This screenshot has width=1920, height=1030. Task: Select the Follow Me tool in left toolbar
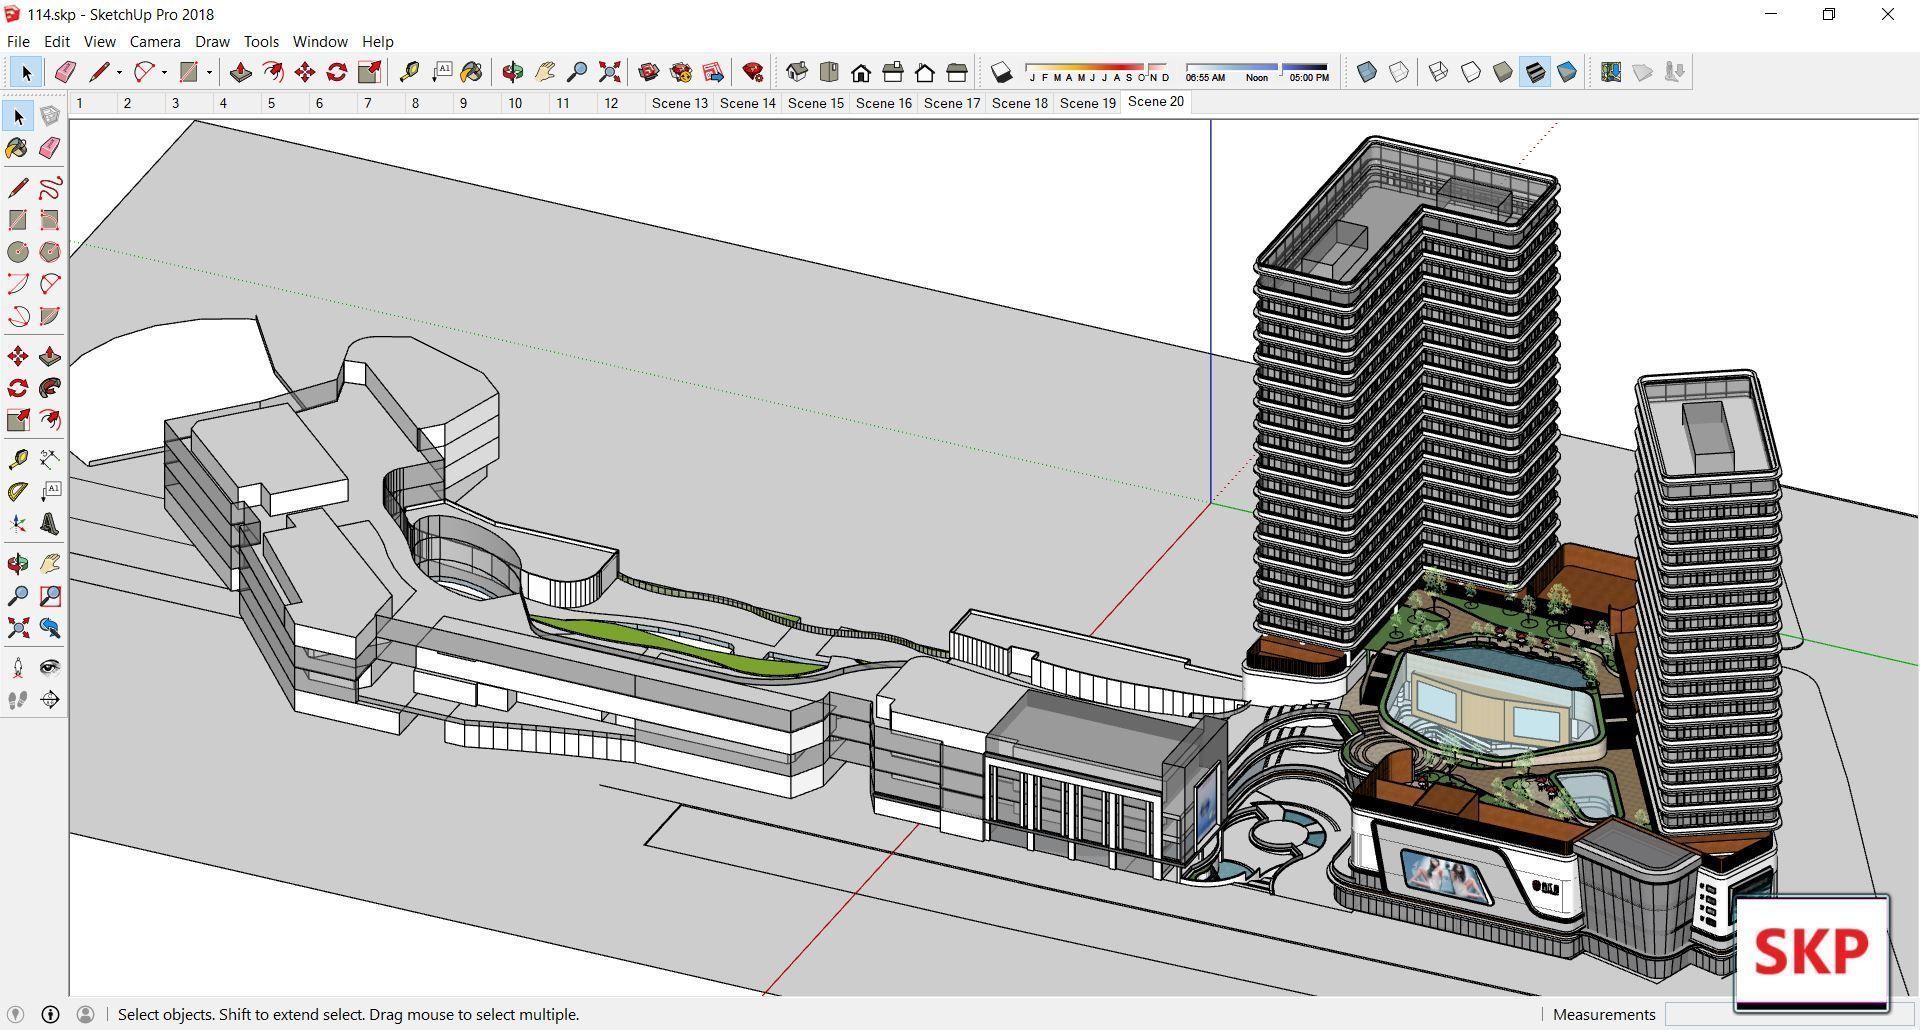click(x=49, y=388)
